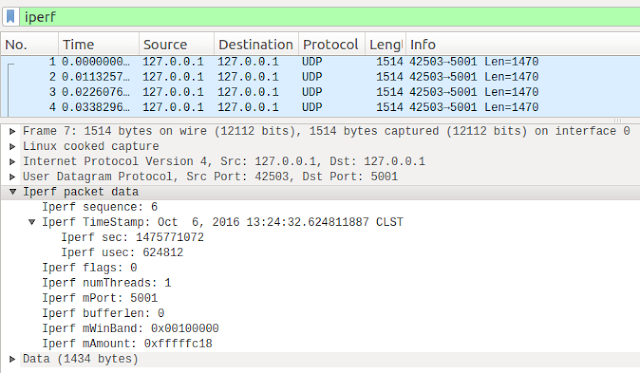Sort by Destination column header
The width and height of the screenshot is (640, 373).
click(x=256, y=44)
